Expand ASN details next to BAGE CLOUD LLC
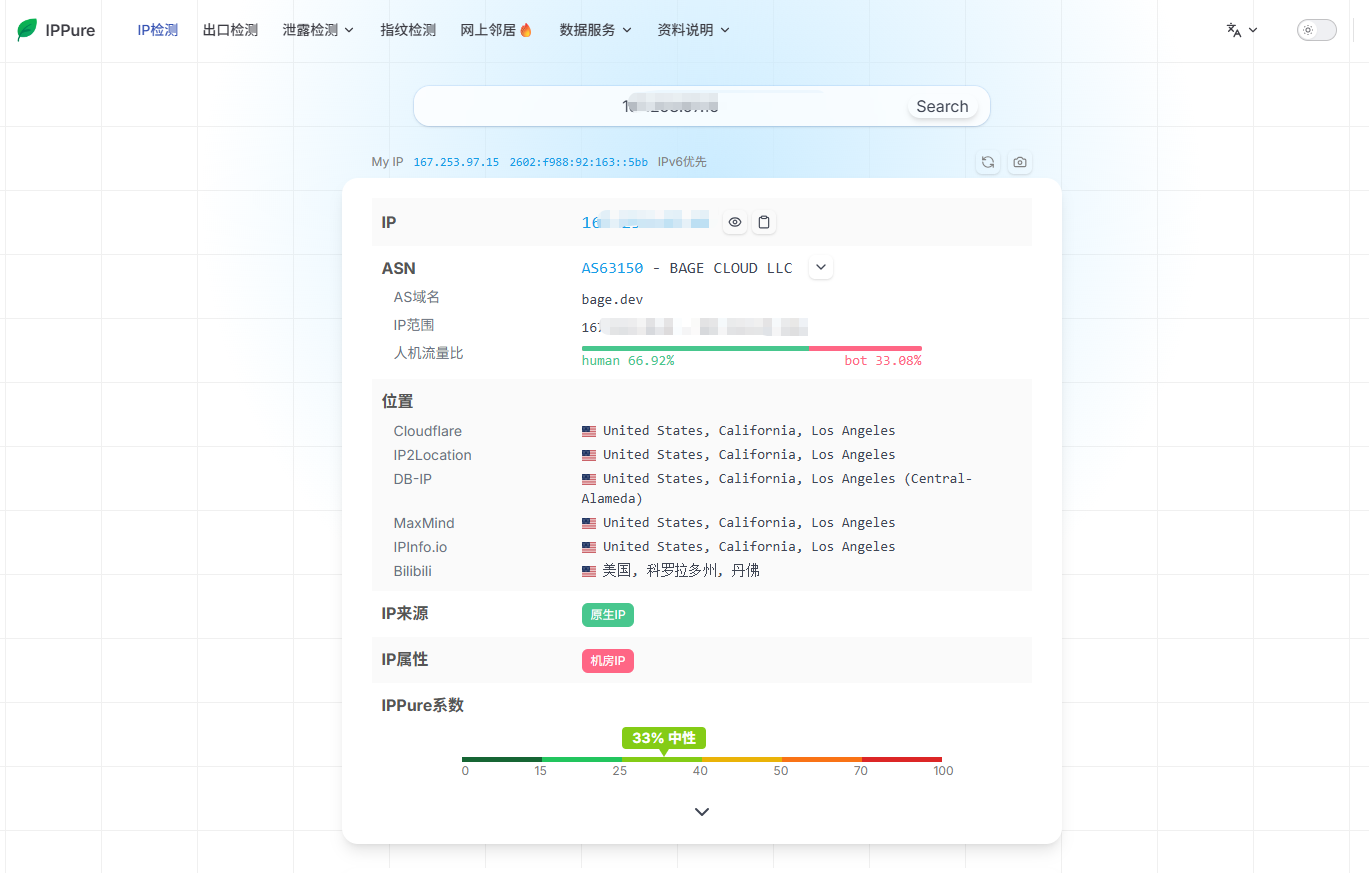This screenshot has width=1369, height=873. pos(821,268)
